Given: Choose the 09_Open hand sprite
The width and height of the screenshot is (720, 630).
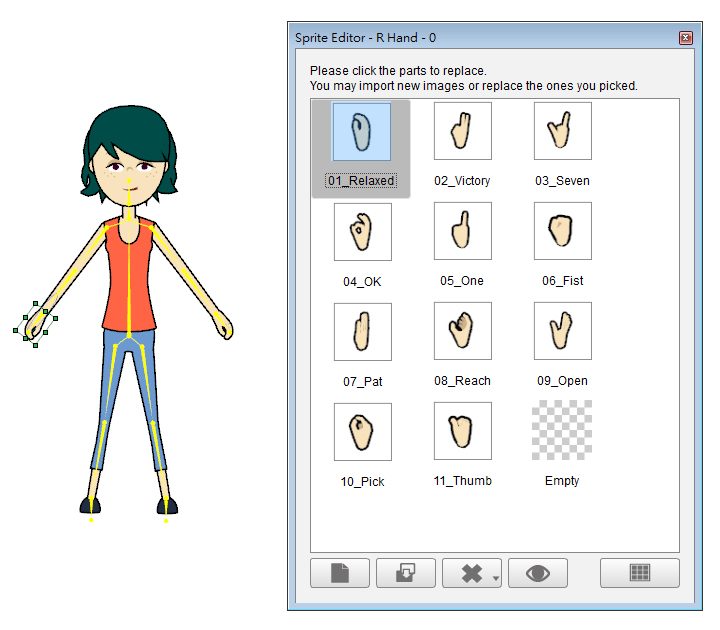Looking at the screenshot, I should [562, 332].
